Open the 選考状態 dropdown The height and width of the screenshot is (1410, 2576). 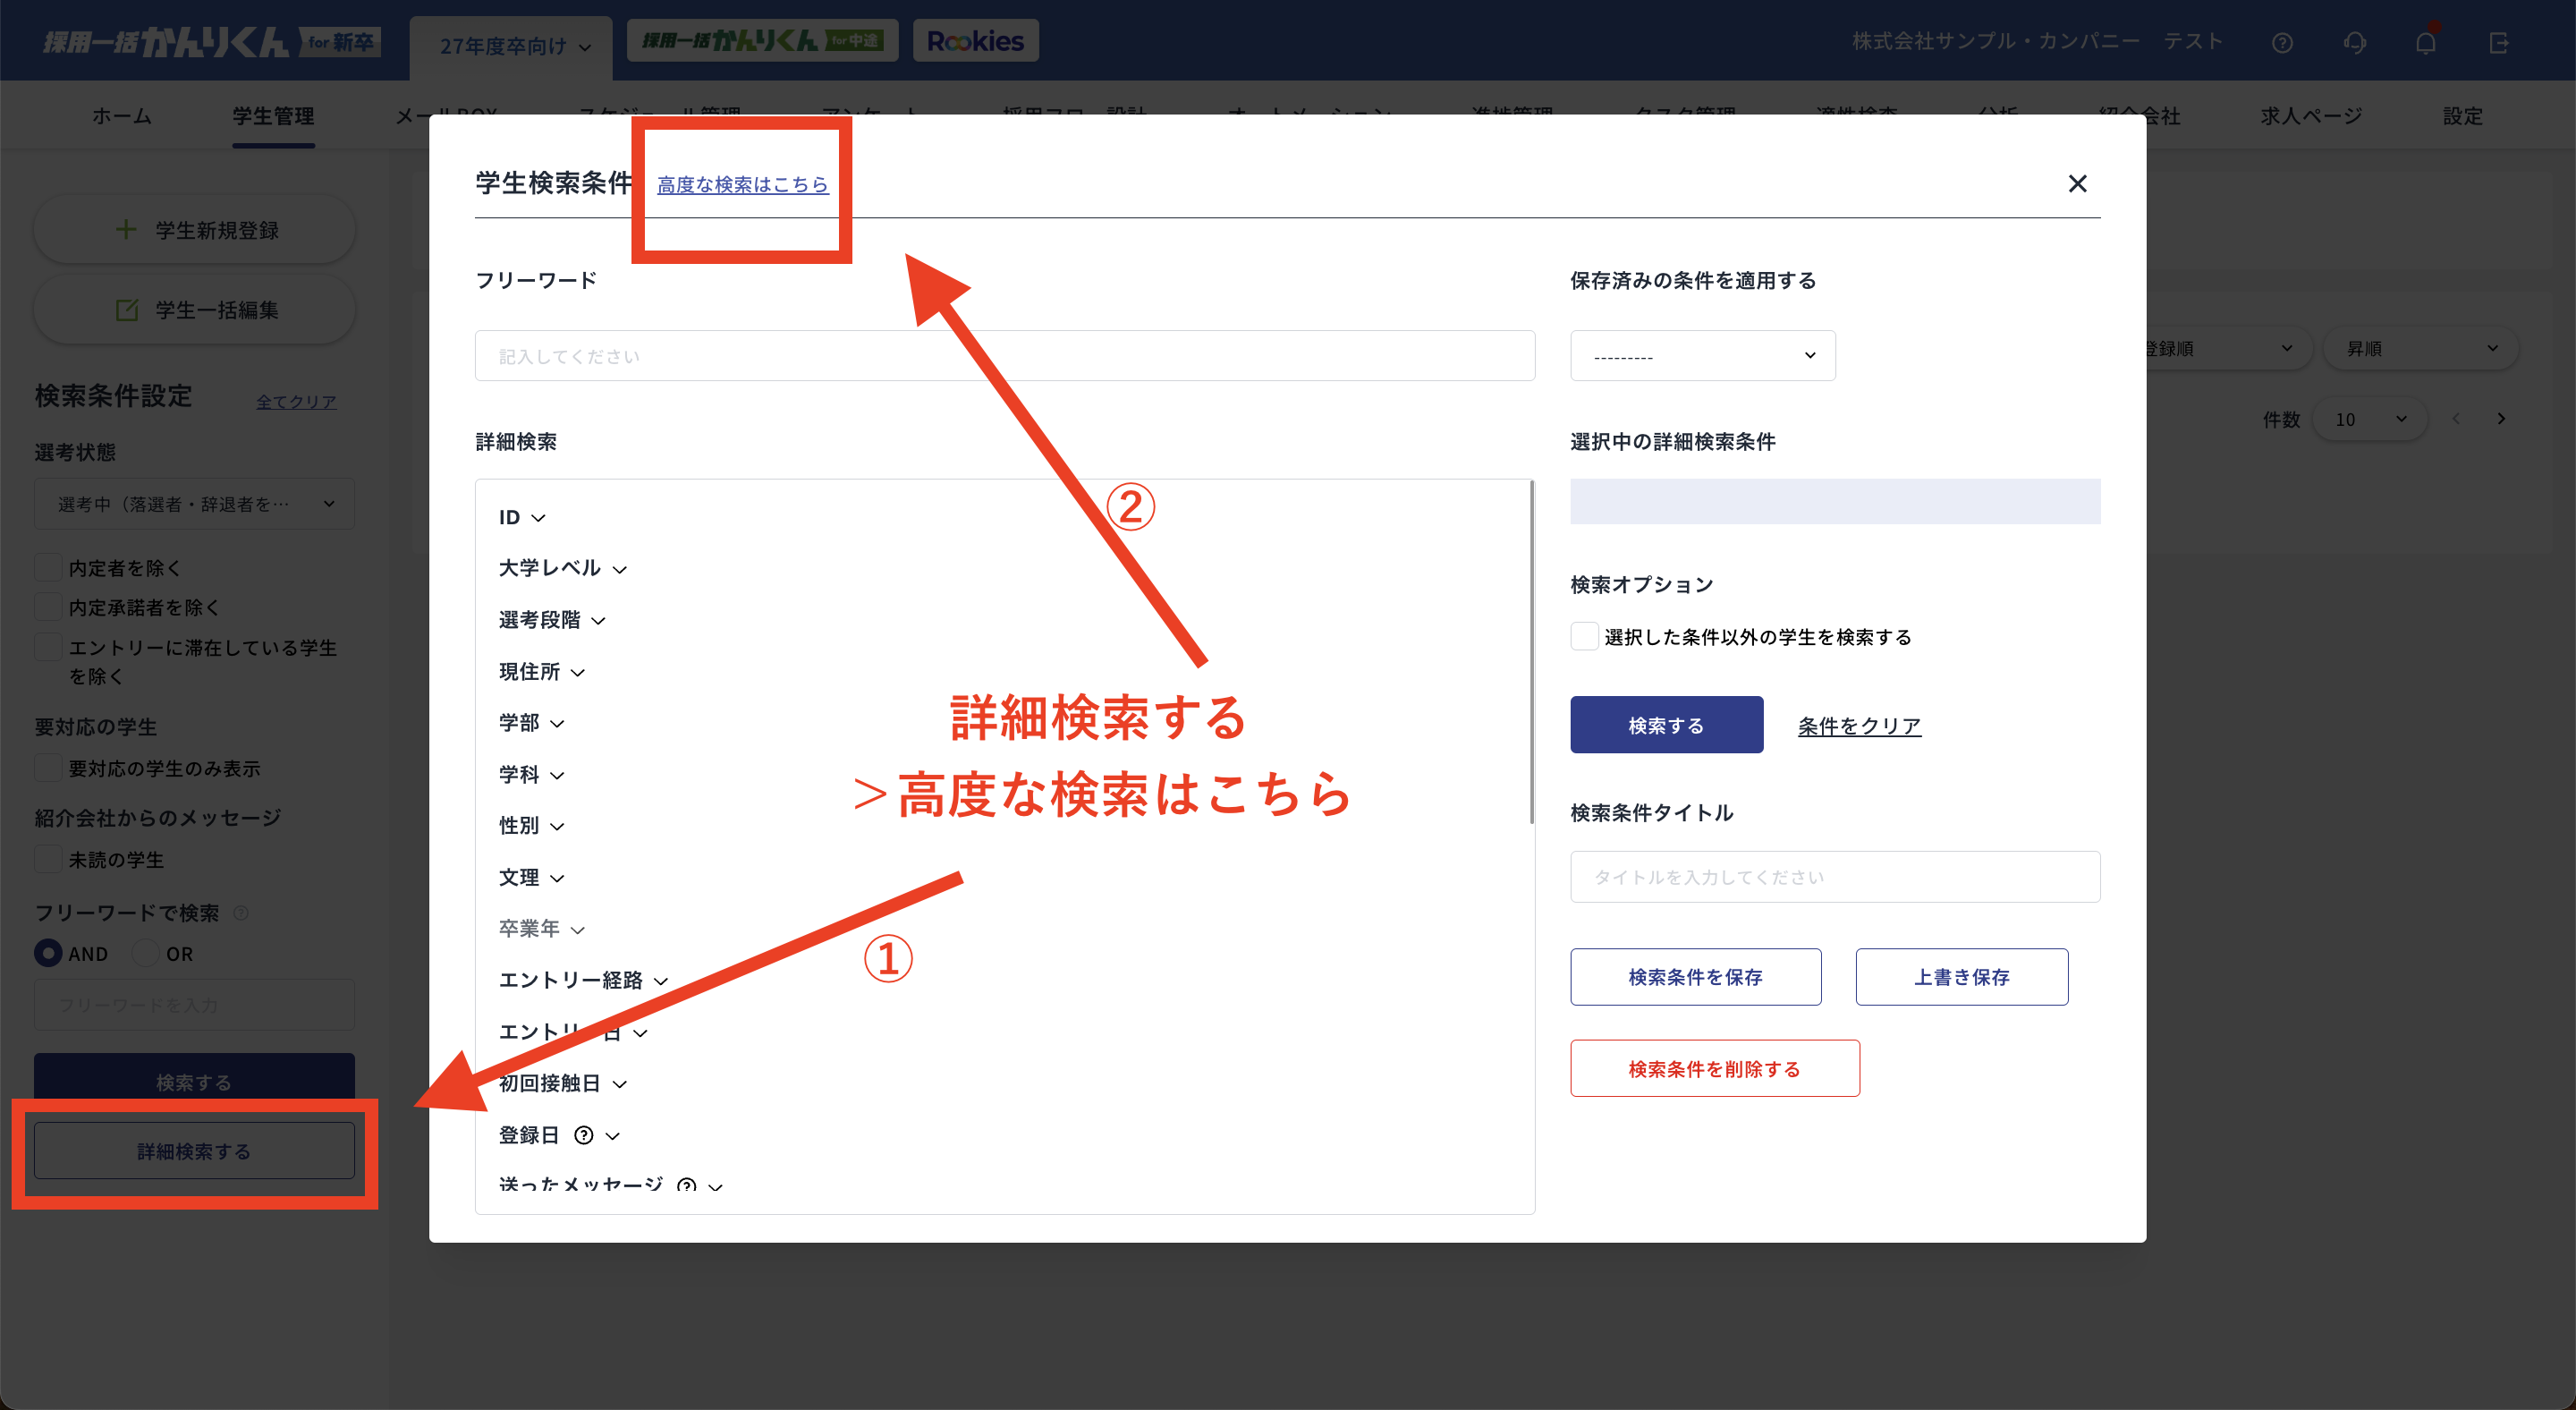click(193, 503)
